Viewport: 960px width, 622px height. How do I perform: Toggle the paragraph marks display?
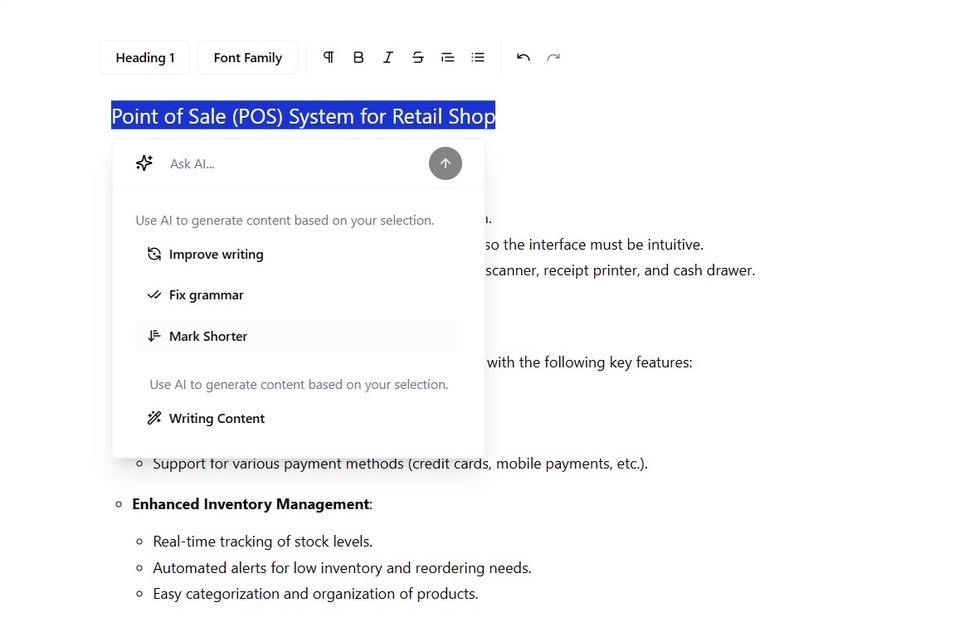point(328,57)
